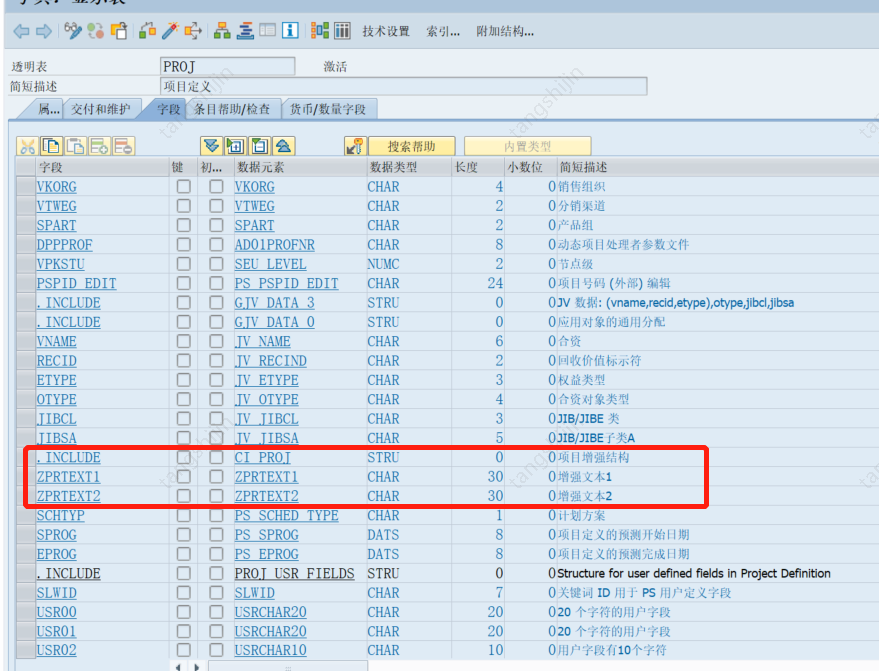Click the back navigation arrow
Image resolution: width=879 pixels, height=671 pixels.
[22, 29]
